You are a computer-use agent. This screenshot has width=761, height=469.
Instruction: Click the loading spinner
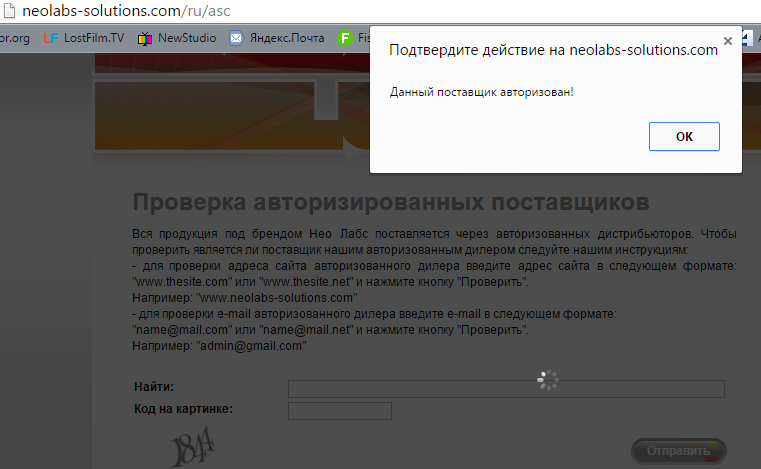547,380
